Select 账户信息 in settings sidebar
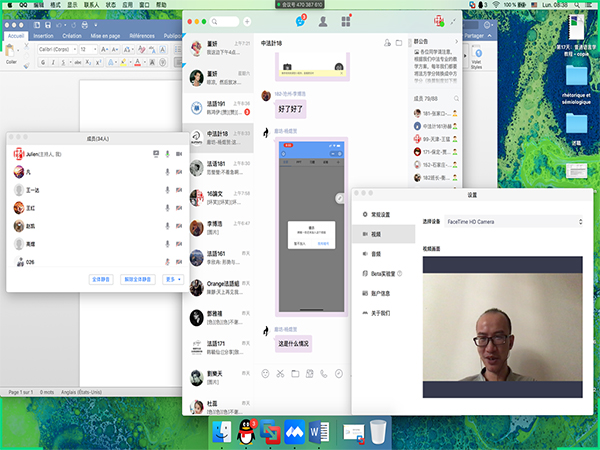600x450 pixels. click(x=384, y=293)
